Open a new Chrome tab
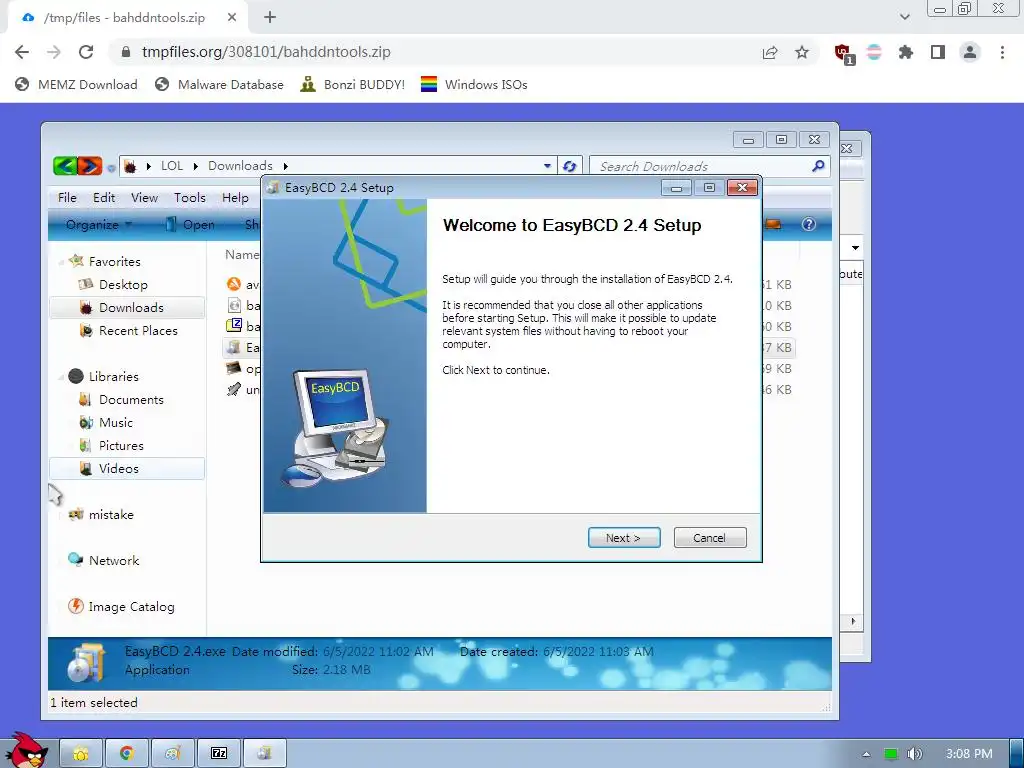Screen dimensions: 1024x768 click(270, 18)
